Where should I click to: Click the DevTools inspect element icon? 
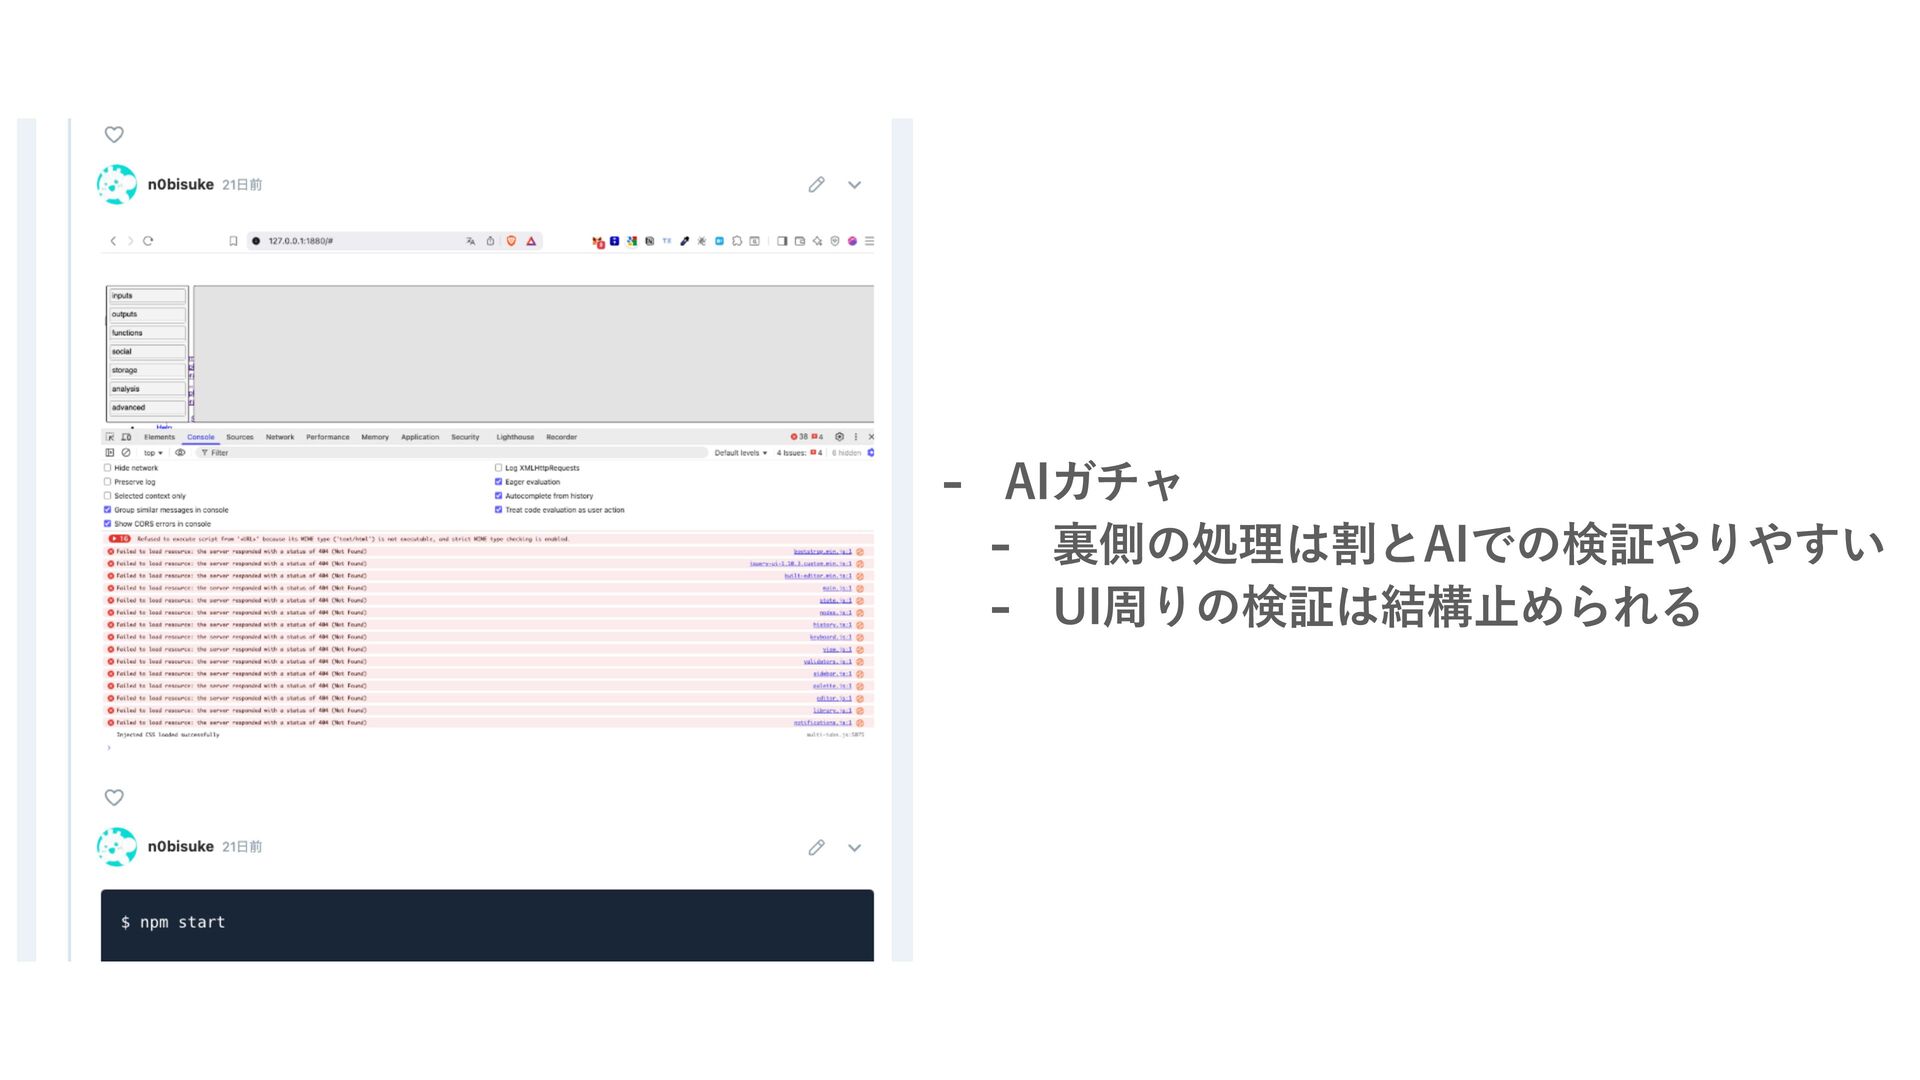[x=110, y=437]
